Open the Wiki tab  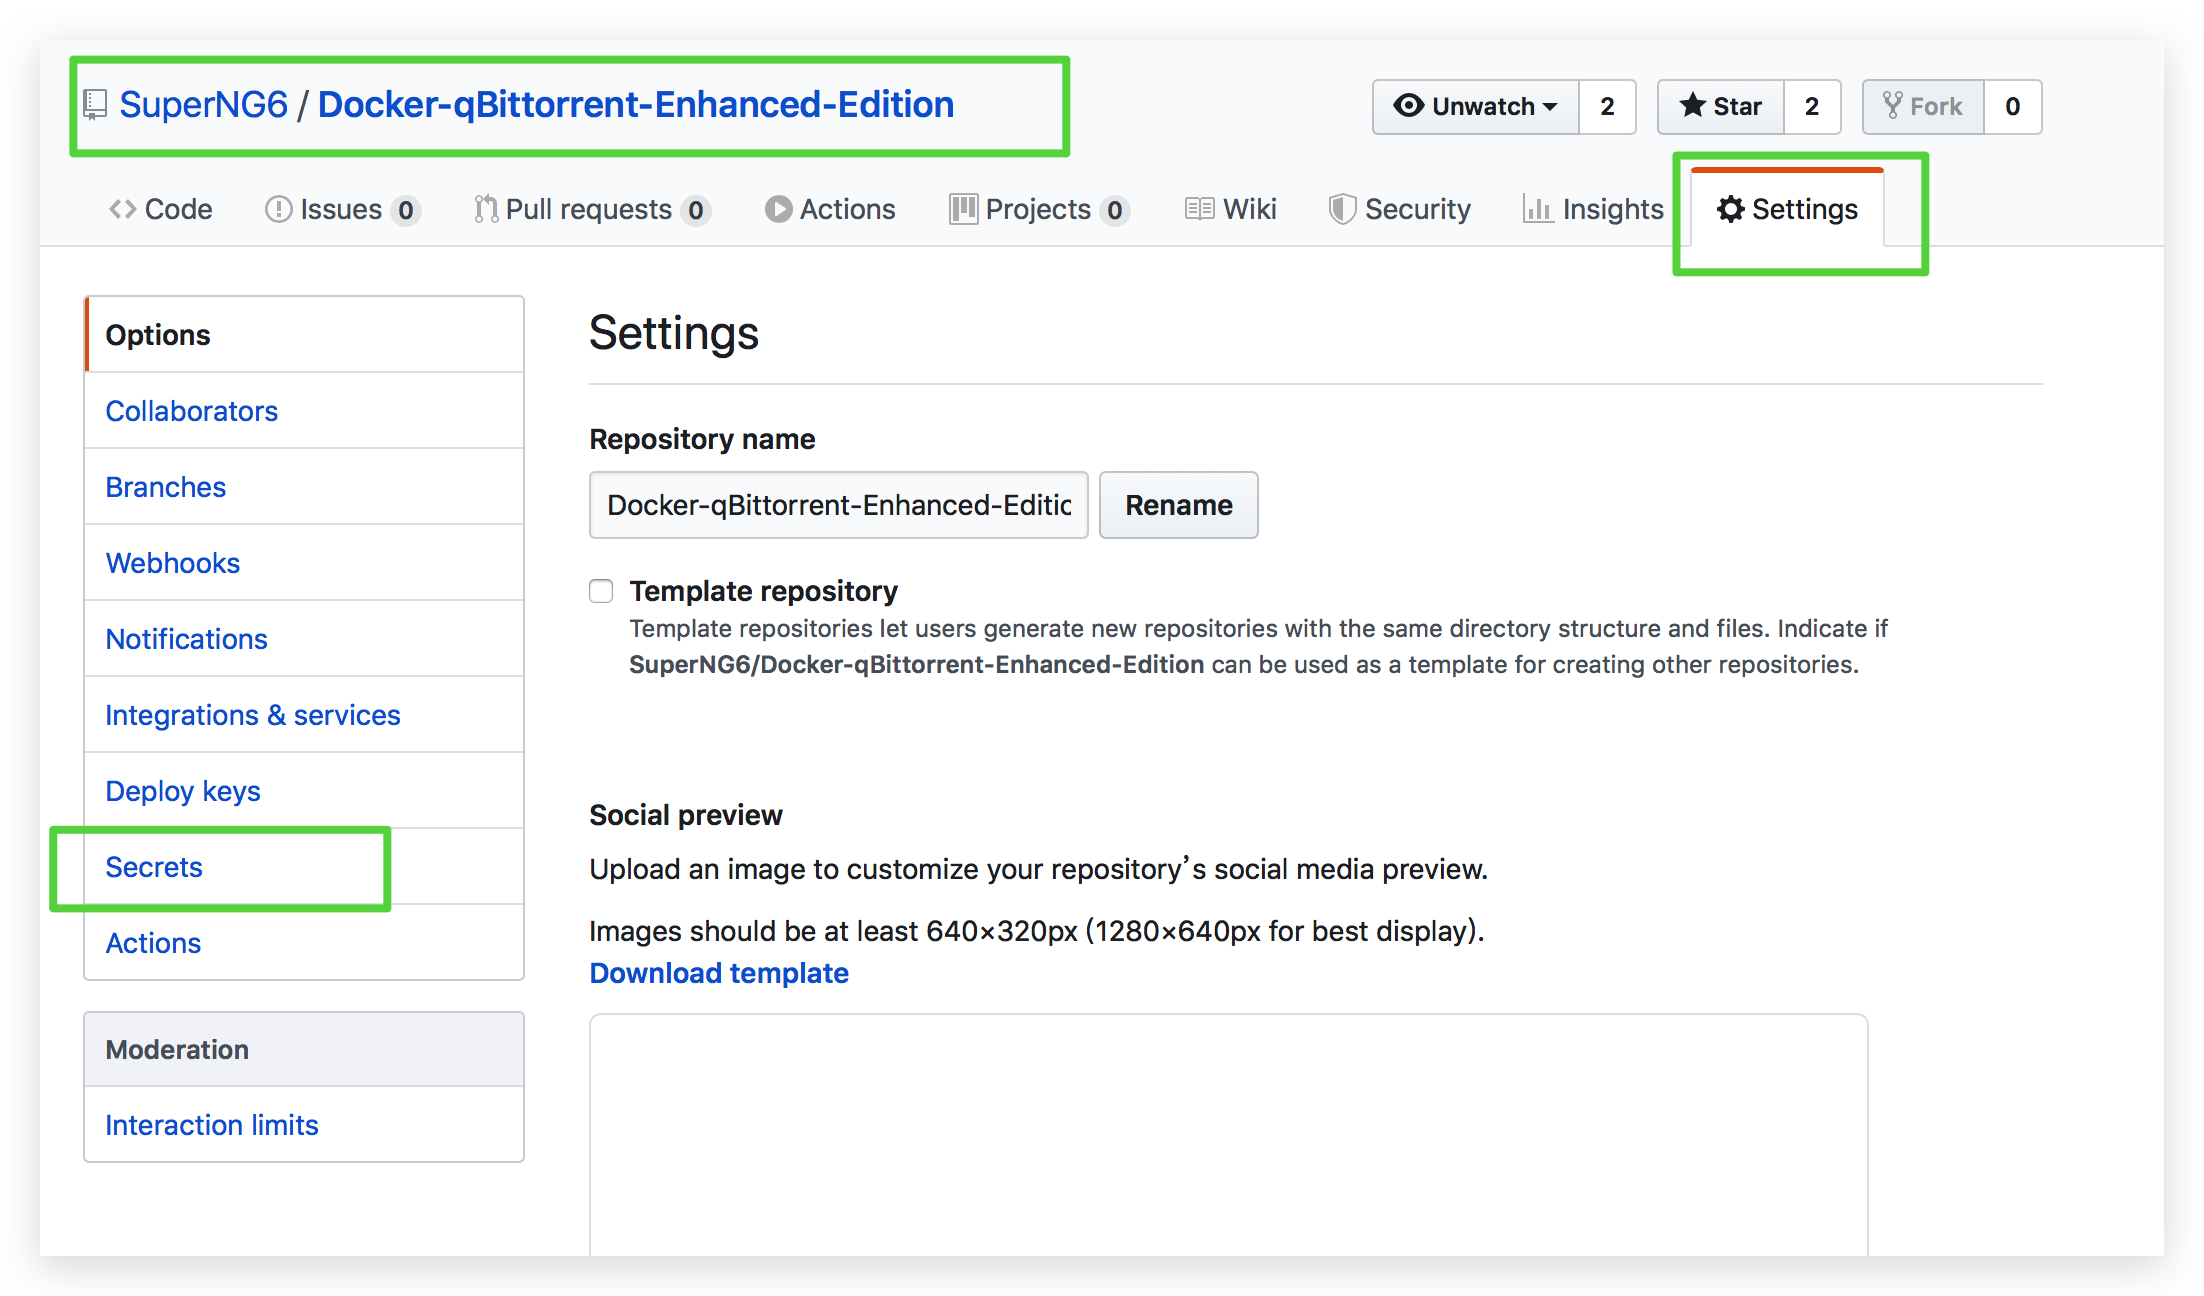[1231, 209]
